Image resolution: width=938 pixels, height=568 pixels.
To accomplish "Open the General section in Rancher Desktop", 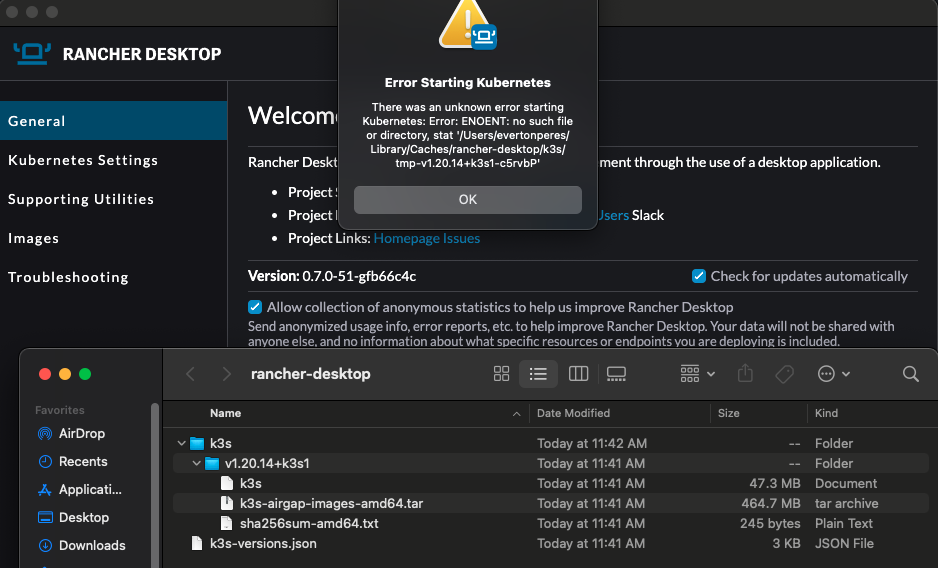I will pos(114,121).
